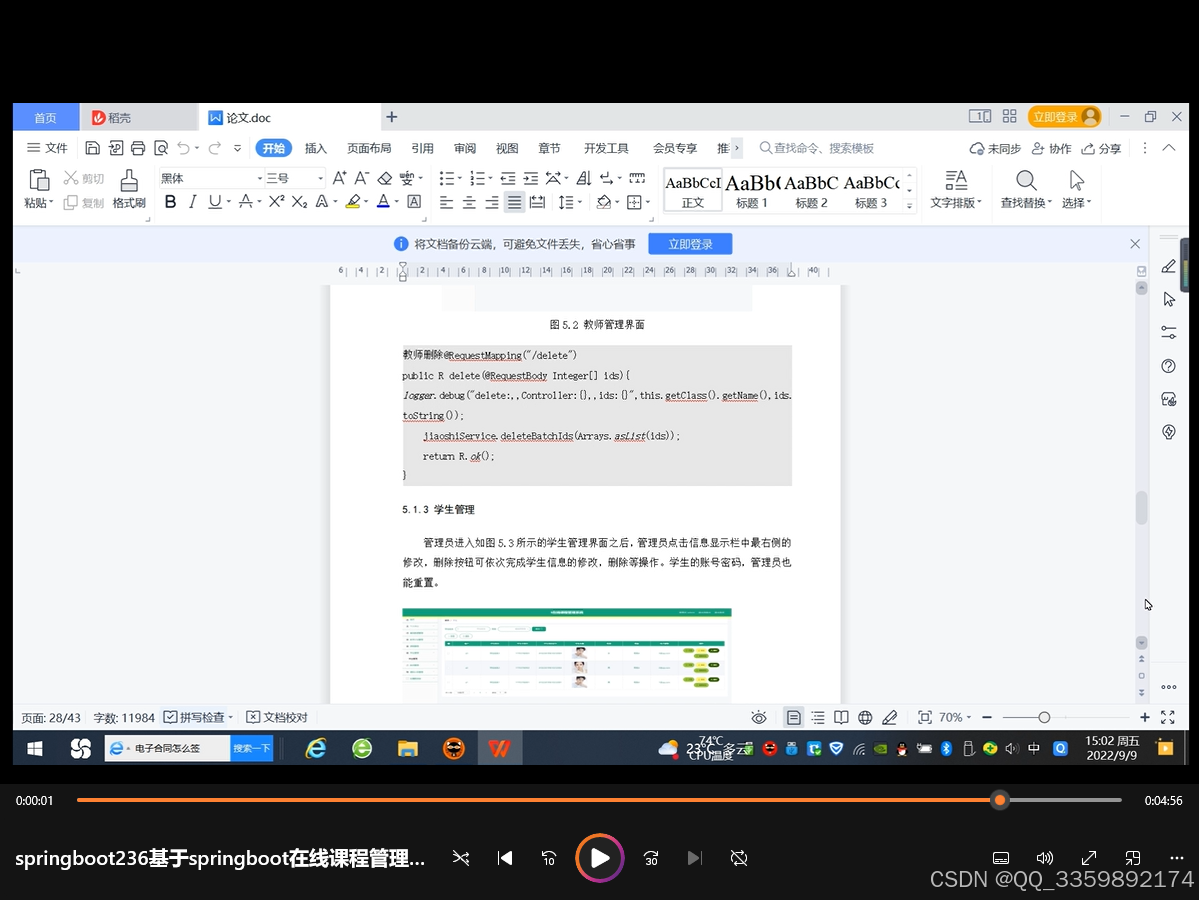Click the 立即登录 login button
1199x900 pixels.
[690, 243]
